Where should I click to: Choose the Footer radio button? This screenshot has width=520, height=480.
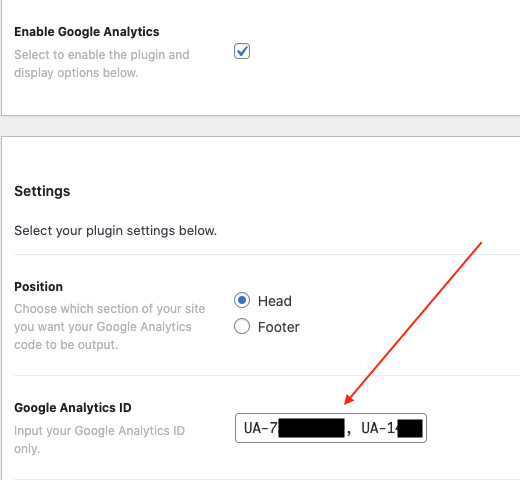(x=242, y=326)
